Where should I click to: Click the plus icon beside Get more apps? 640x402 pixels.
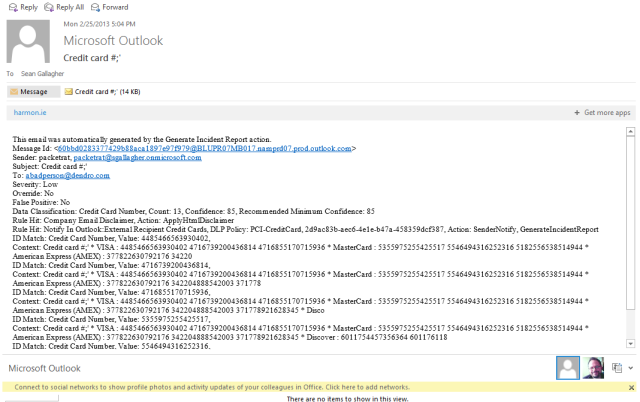click(x=577, y=113)
